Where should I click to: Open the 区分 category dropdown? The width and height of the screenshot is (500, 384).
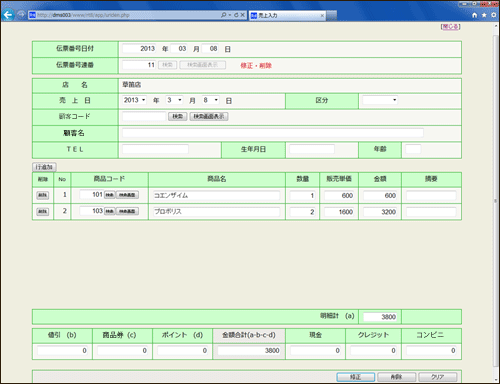pyautogui.click(x=380, y=100)
